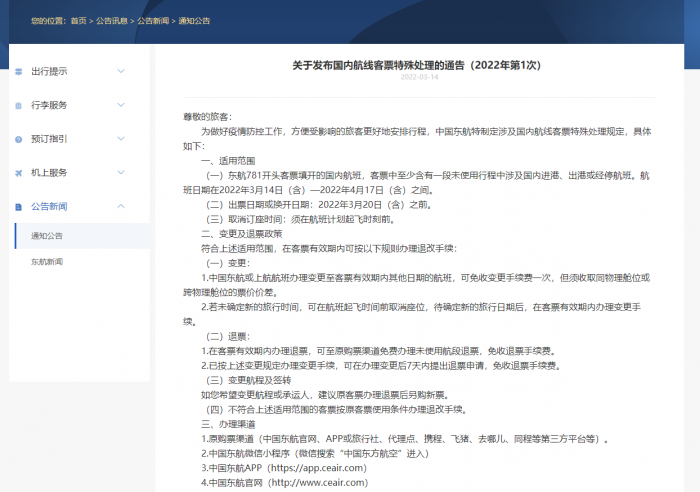Click the announcement title heading
The image size is (700, 492).
pos(416,64)
